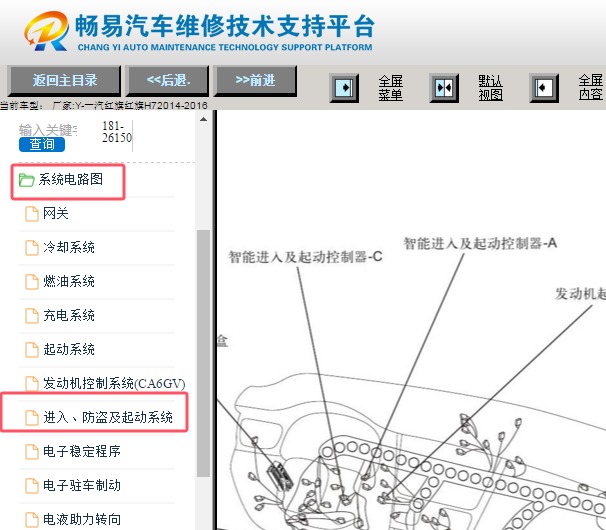Click the Chang Yi platform logo

pyautogui.click(x=46, y=31)
